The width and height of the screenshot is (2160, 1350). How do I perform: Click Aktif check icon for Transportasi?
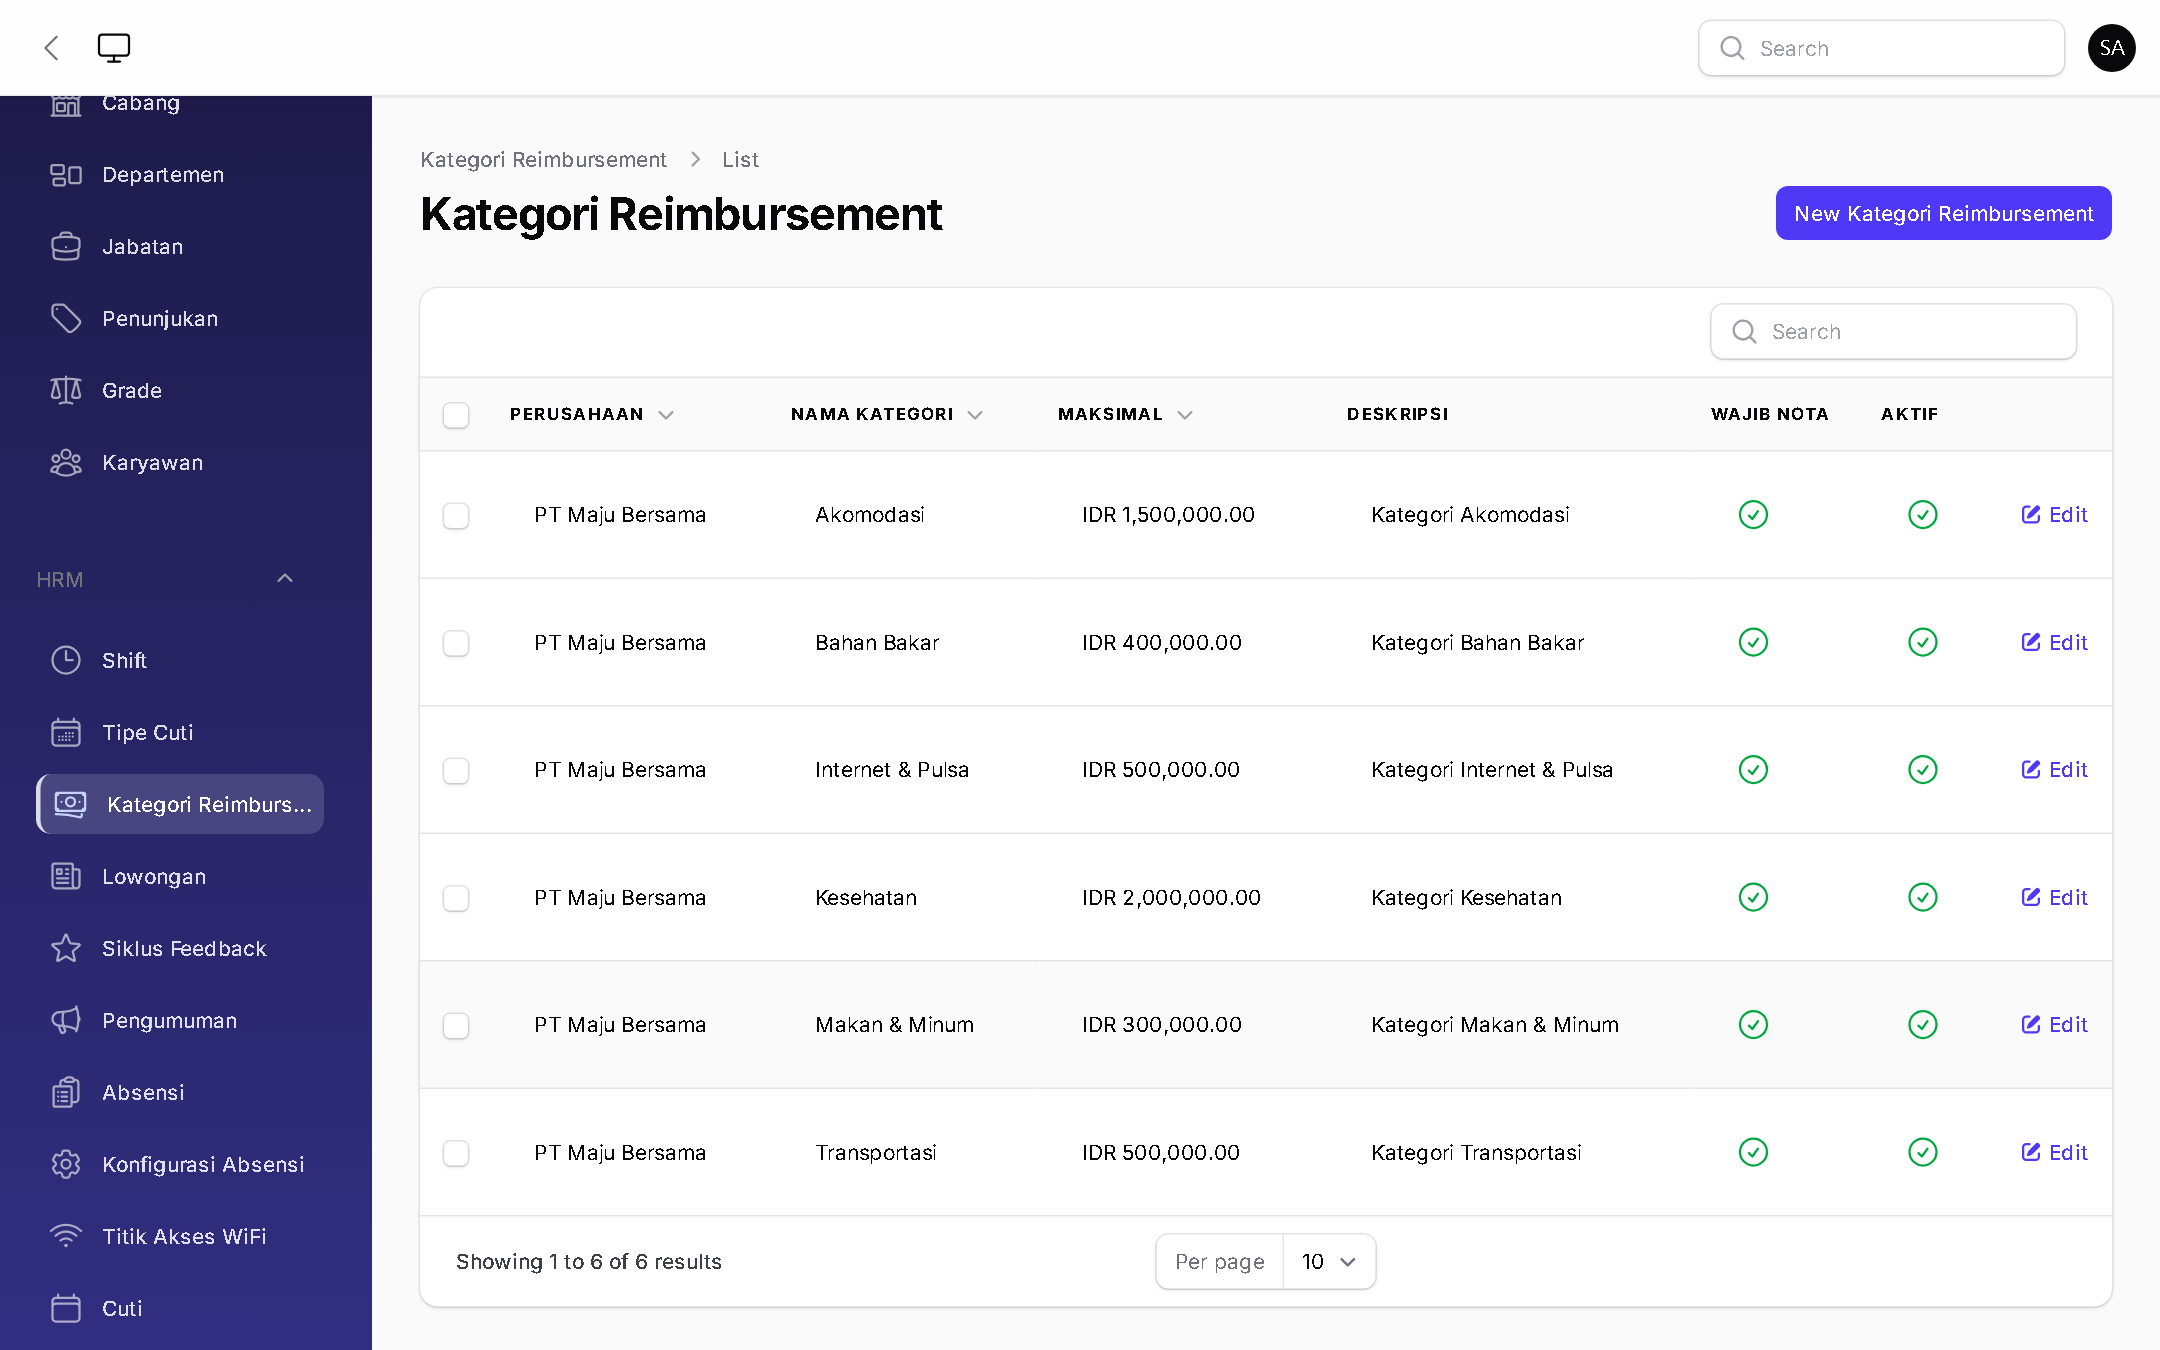1922,1152
